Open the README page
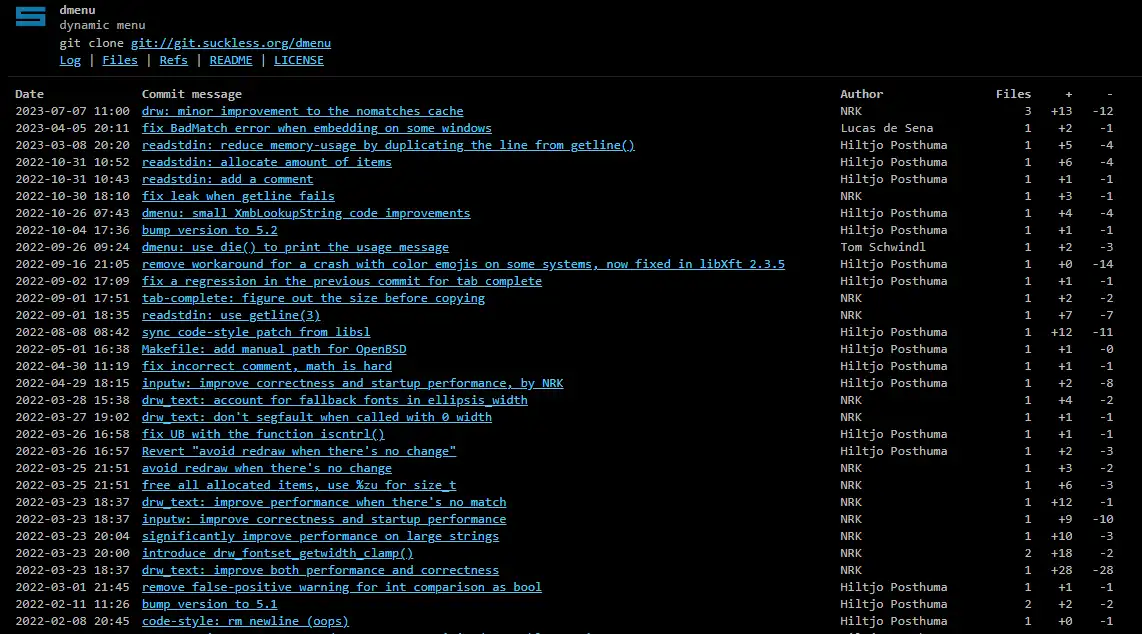Image resolution: width=1142 pixels, height=634 pixels. 231,60
